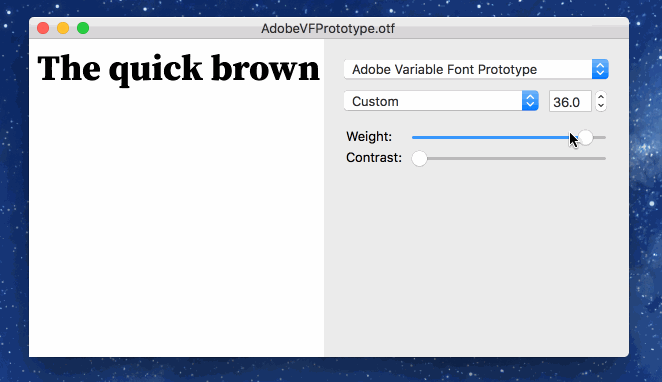662x382 pixels.
Task: Click the Contrast slider knob
Action: point(419,159)
